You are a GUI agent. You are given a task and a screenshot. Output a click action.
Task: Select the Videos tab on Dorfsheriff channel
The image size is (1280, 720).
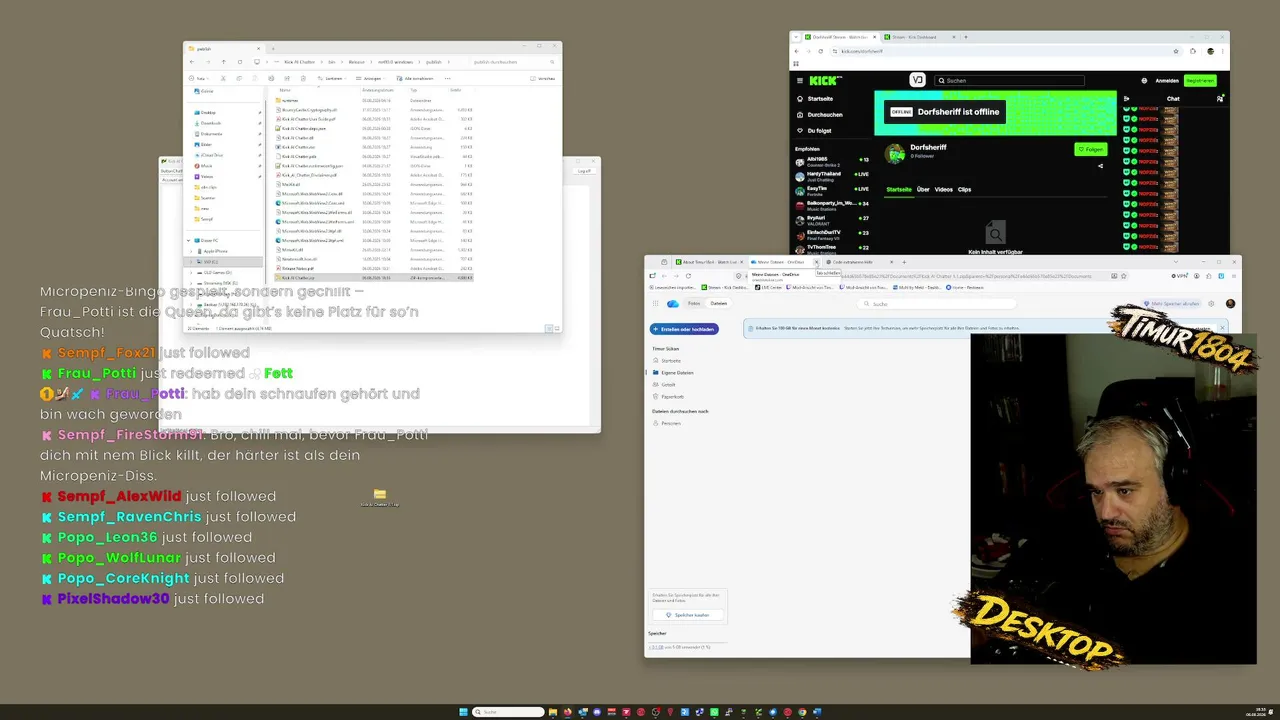click(x=943, y=189)
